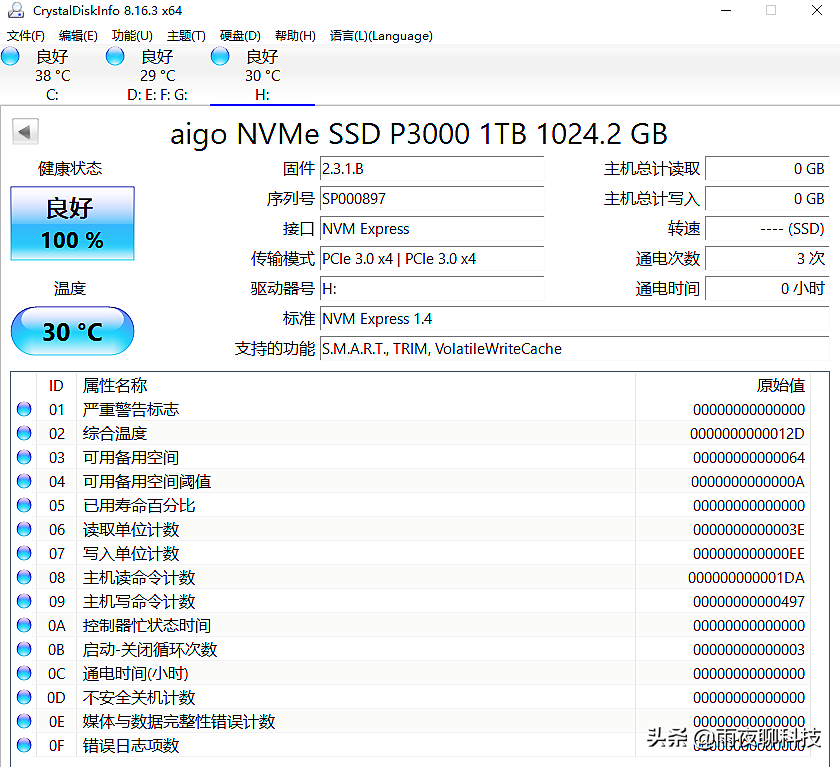The height and width of the screenshot is (767, 840).
Task: Click the drive letter field H:
Action: [432, 289]
